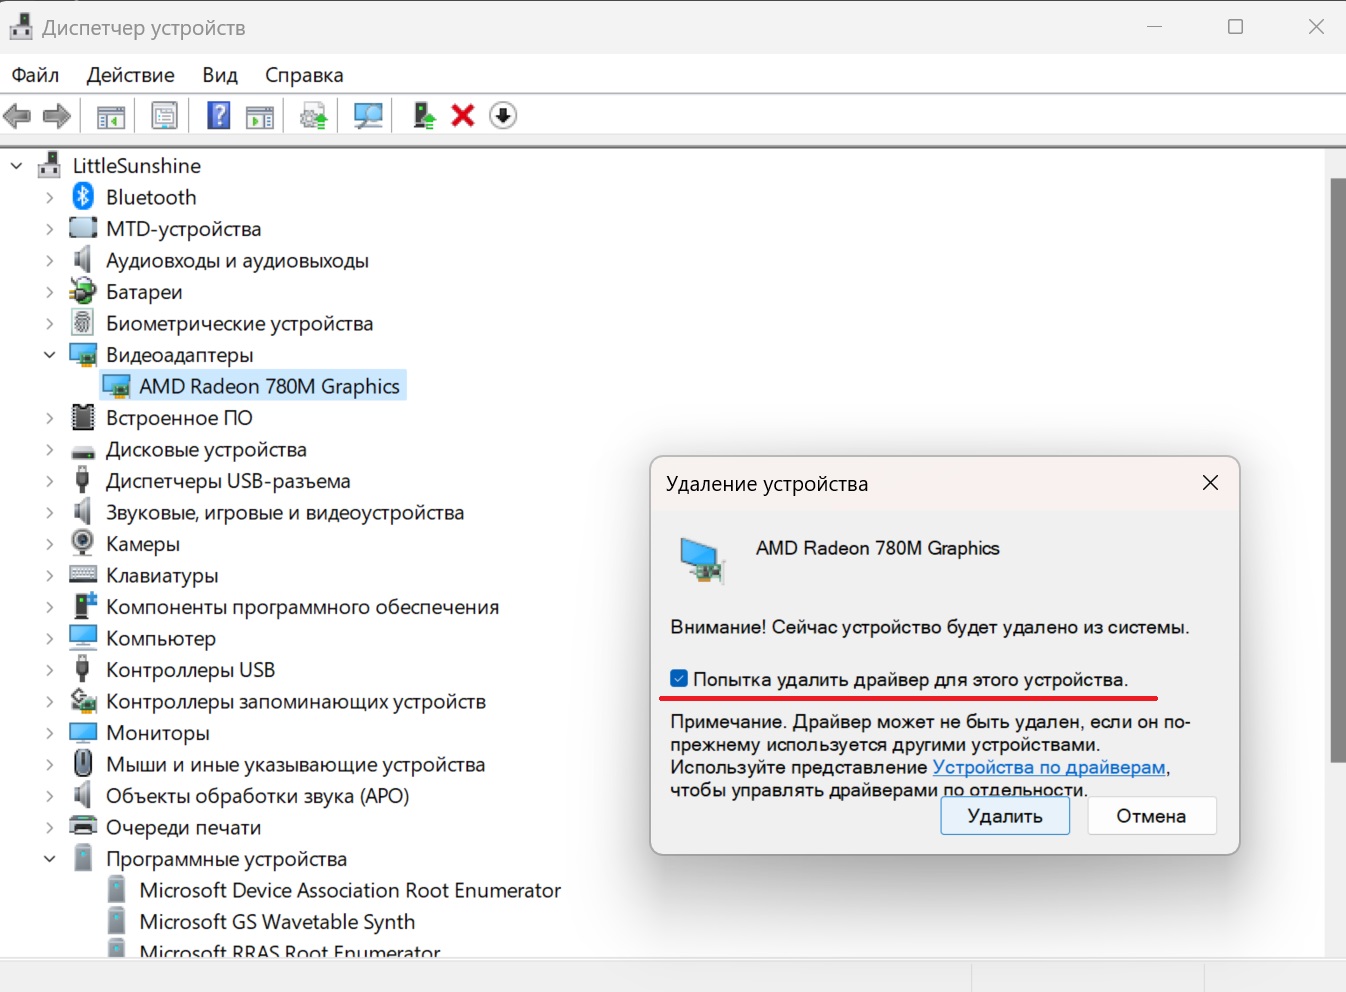Click the mouse icon of Мыши и иные указывающие устройства
The height and width of the screenshot is (992, 1346).
point(83,764)
